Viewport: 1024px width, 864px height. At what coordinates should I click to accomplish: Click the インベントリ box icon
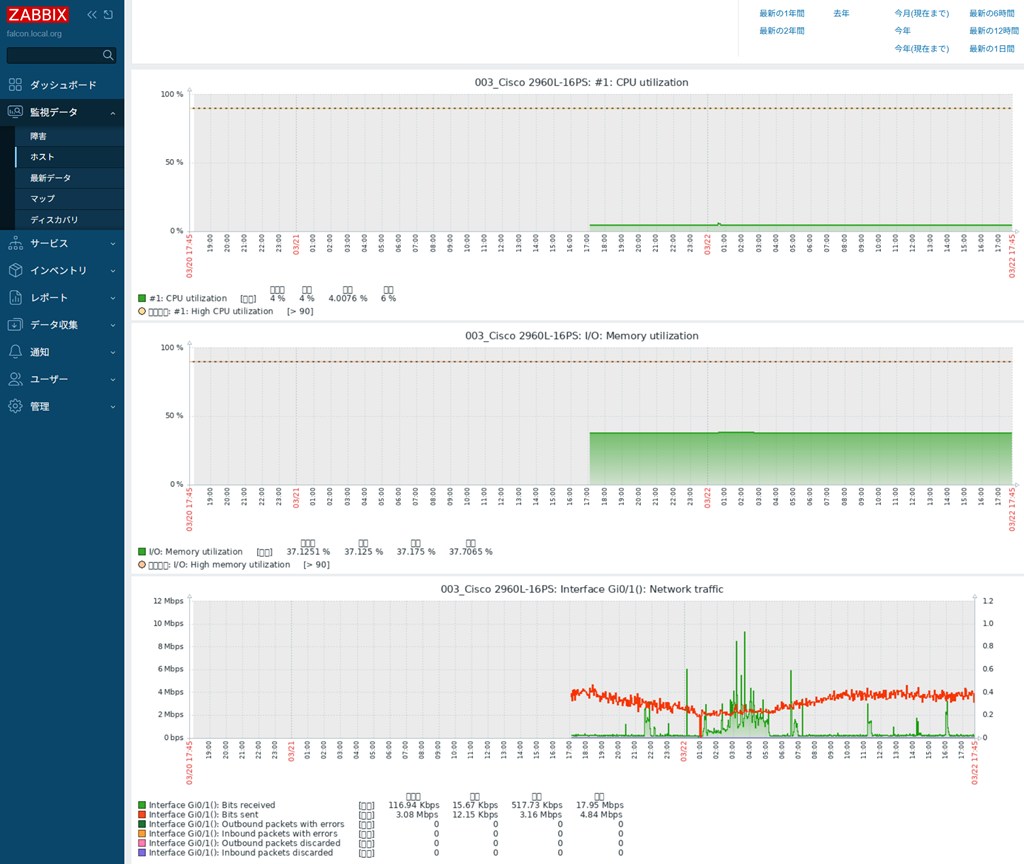(15, 270)
